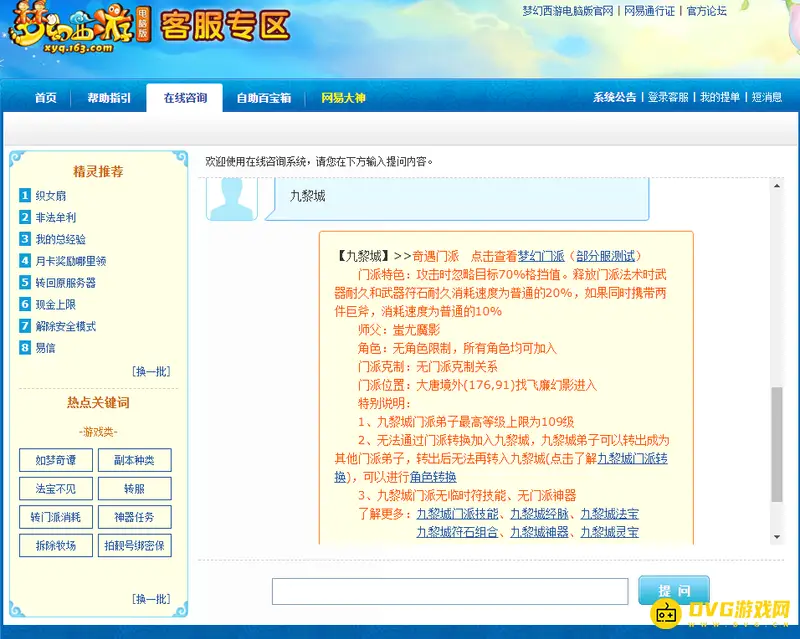Click the 副本种类 keyword button
800x639 pixels.
(134, 460)
